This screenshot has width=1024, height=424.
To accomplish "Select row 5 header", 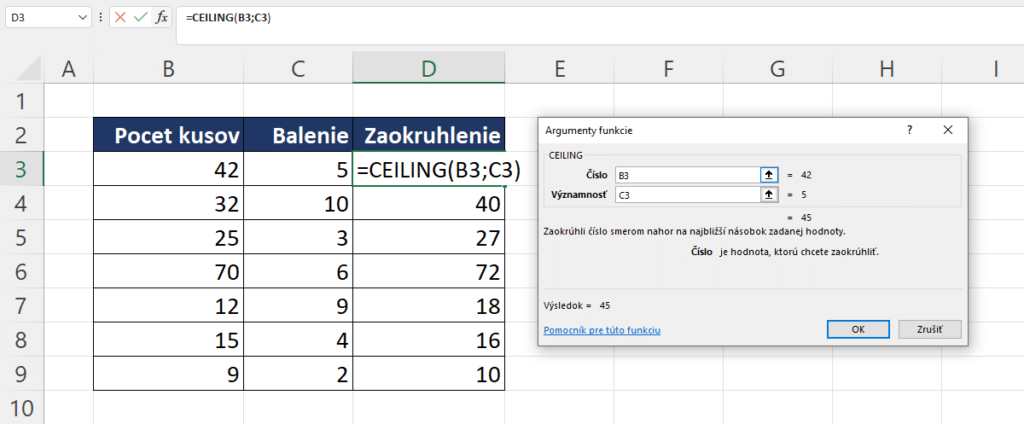I will pyautogui.click(x=22, y=236).
